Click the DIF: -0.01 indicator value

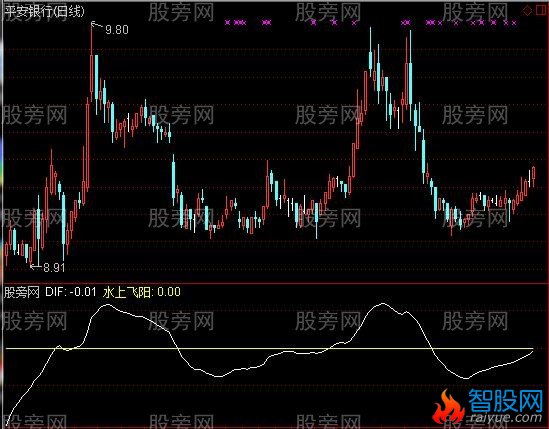coord(71,292)
